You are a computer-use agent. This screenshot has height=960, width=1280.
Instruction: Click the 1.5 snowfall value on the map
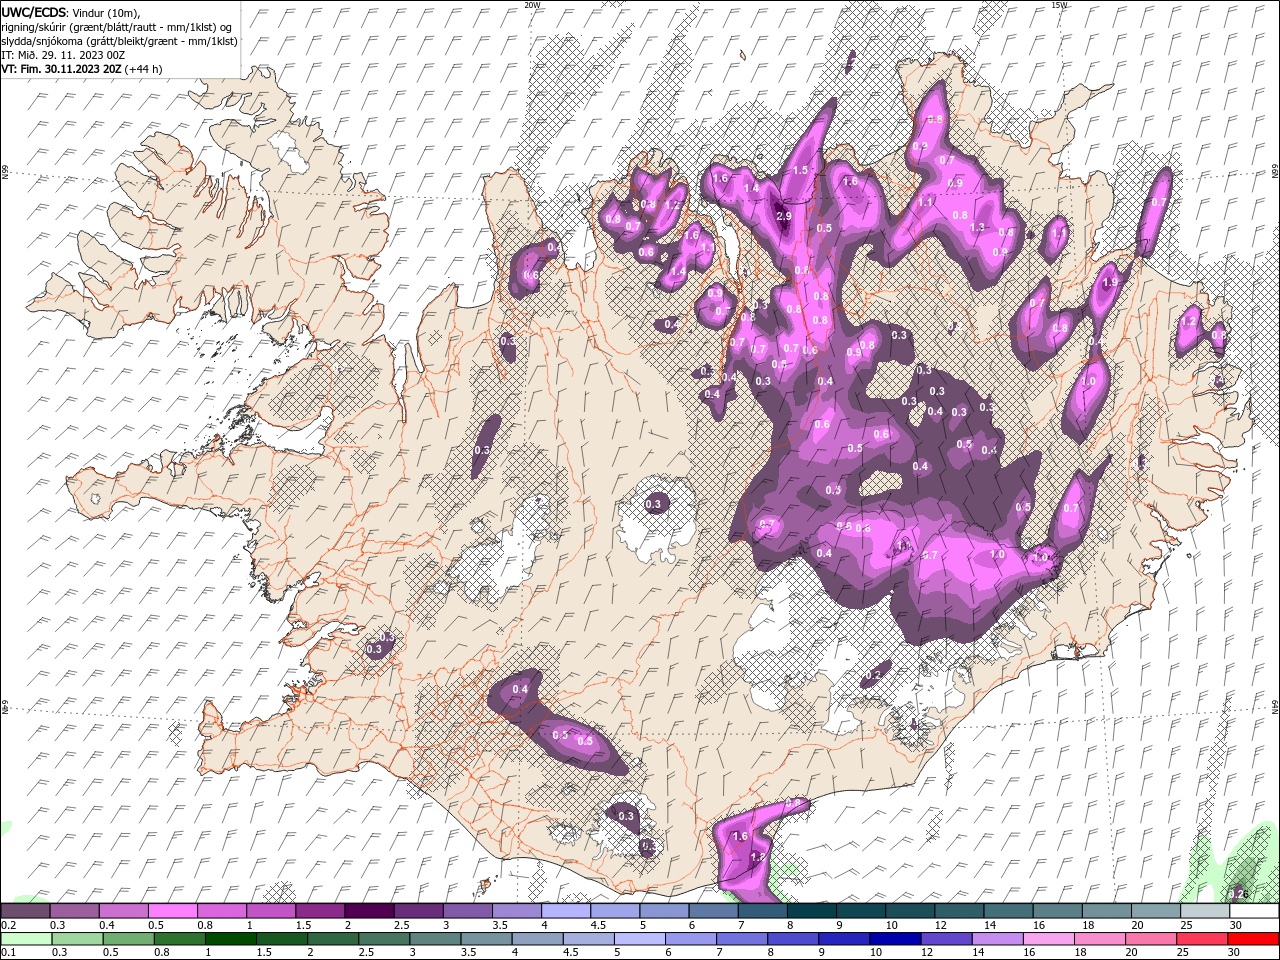point(800,171)
